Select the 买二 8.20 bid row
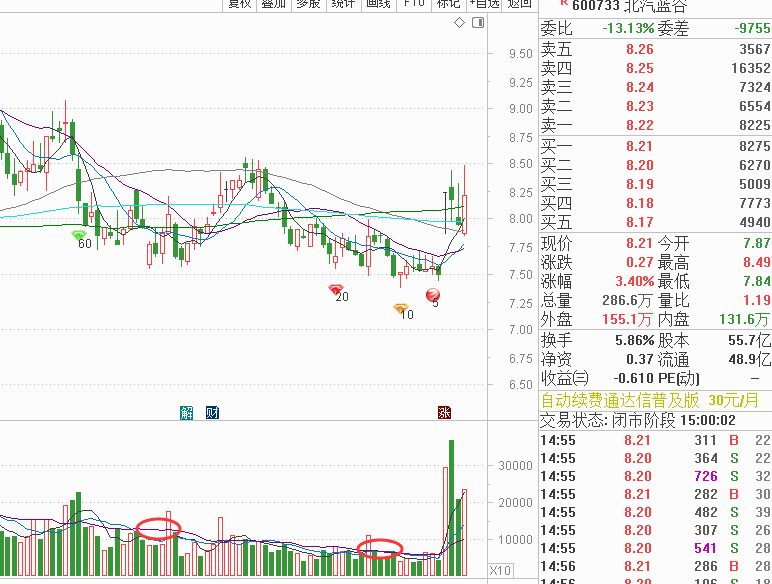 (x=655, y=165)
